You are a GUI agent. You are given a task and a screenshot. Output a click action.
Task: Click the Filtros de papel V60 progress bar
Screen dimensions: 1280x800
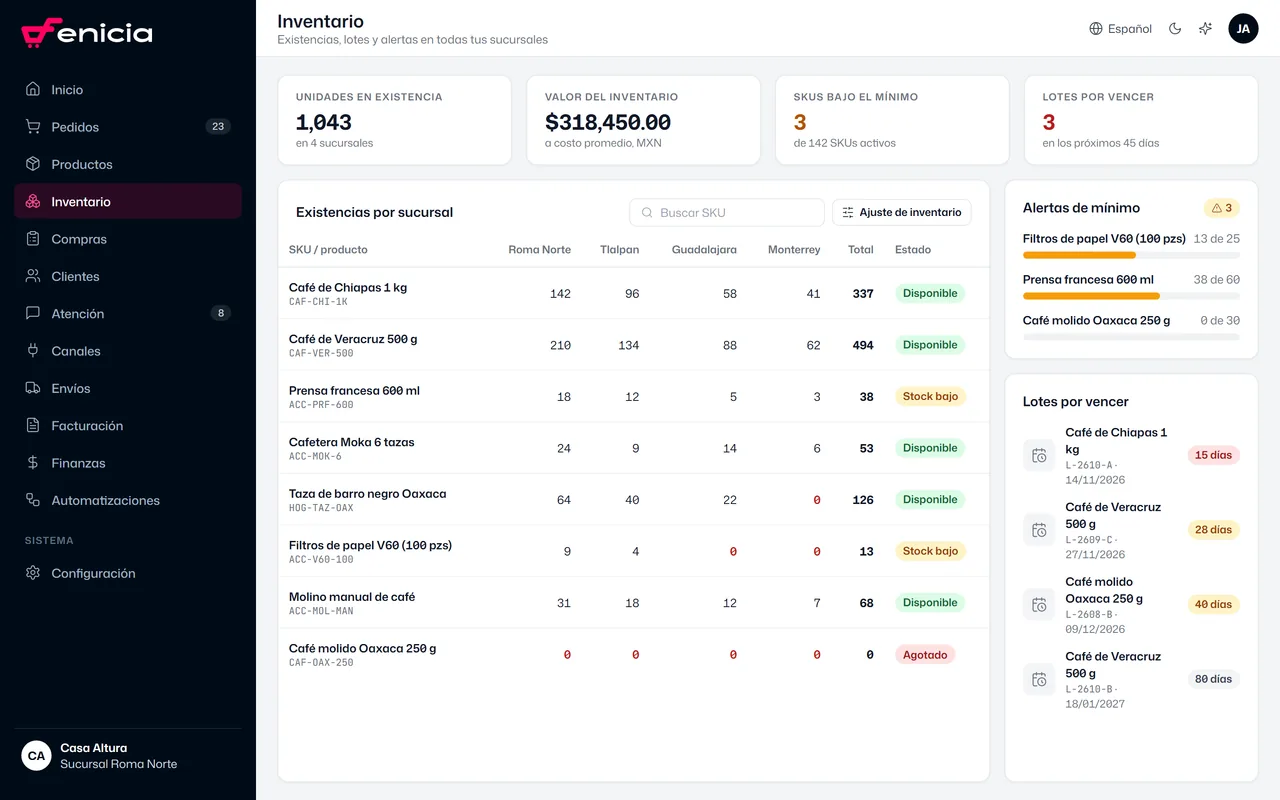1131,255
